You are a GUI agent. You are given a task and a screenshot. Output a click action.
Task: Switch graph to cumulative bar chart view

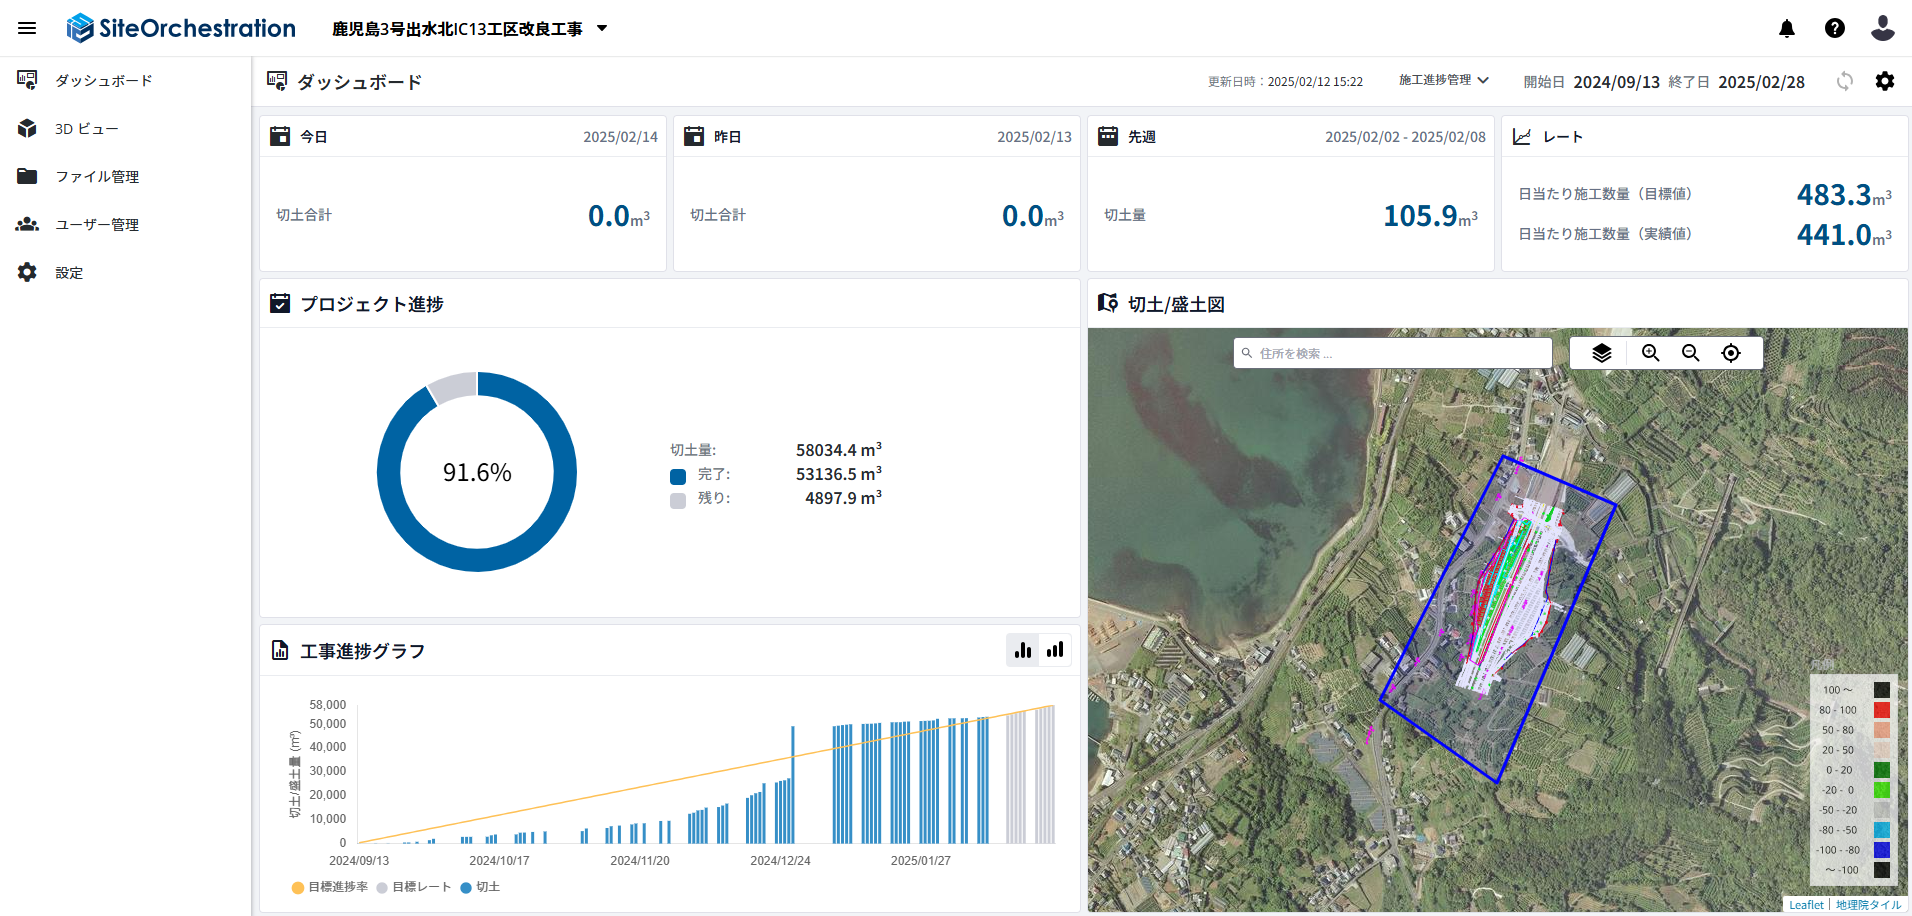[1055, 650]
